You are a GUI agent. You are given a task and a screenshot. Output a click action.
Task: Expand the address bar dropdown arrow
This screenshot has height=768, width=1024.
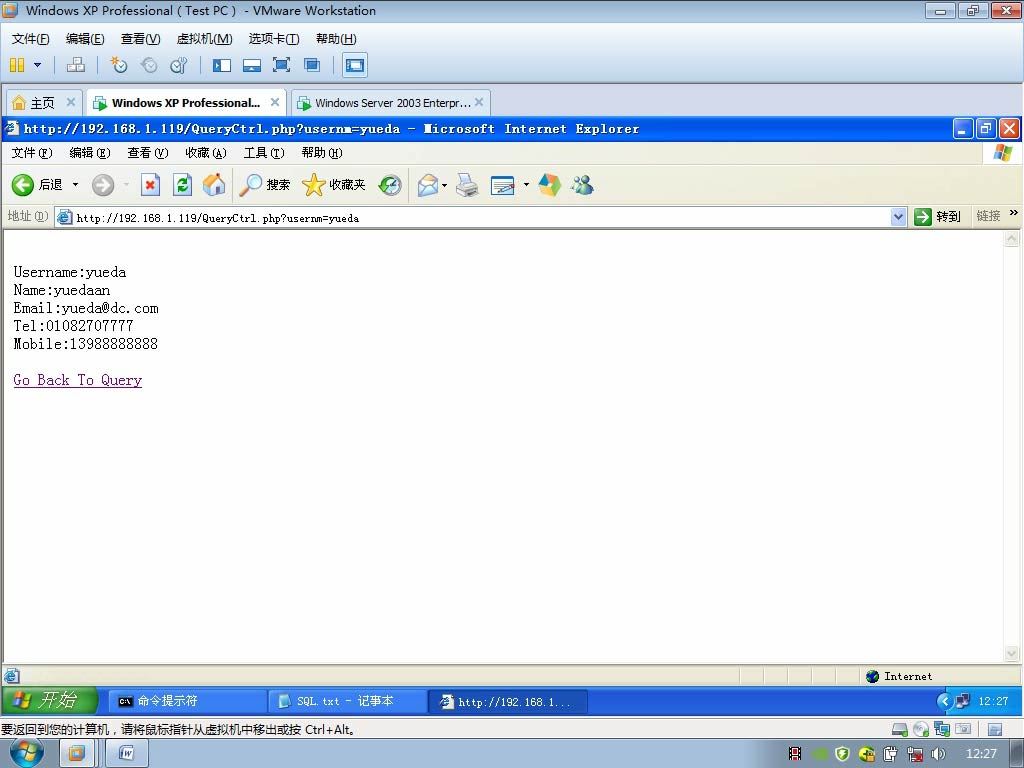[x=899, y=217]
